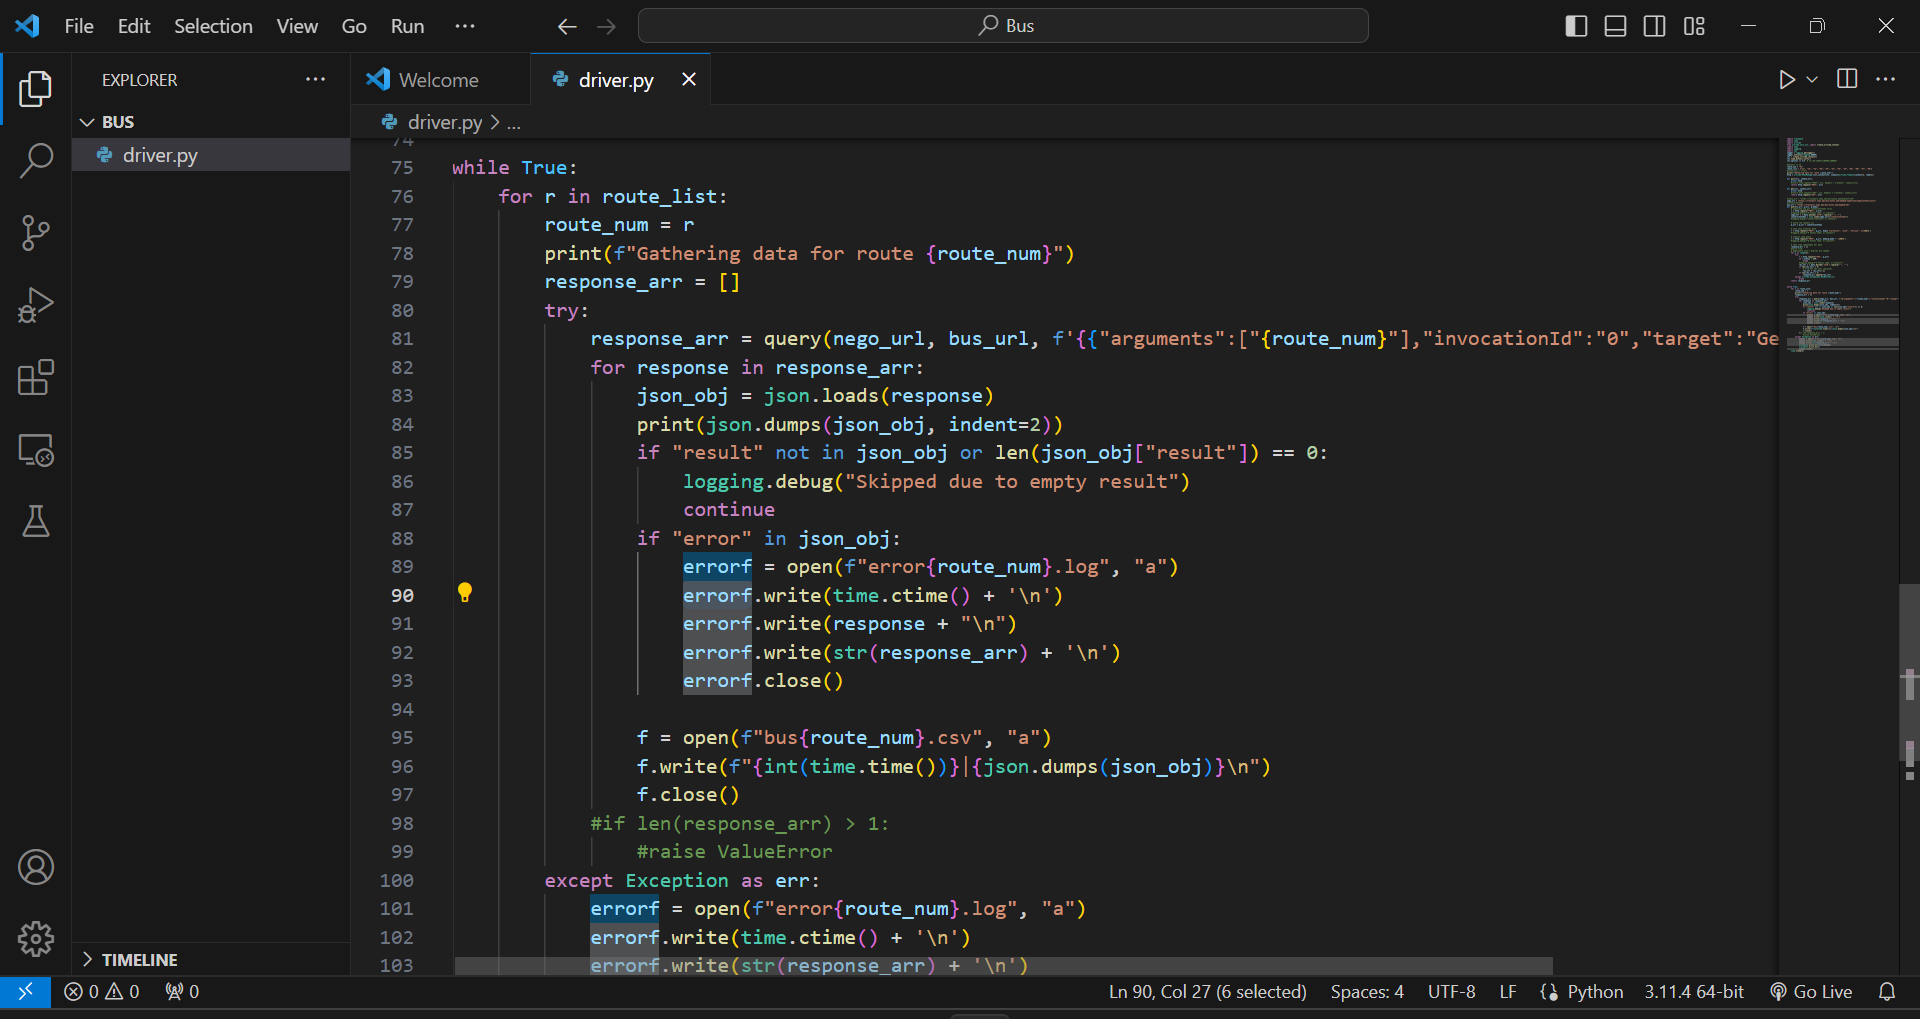Viewport: 1920px width, 1019px height.
Task: Split the editor to the right
Action: point(1847,79)
